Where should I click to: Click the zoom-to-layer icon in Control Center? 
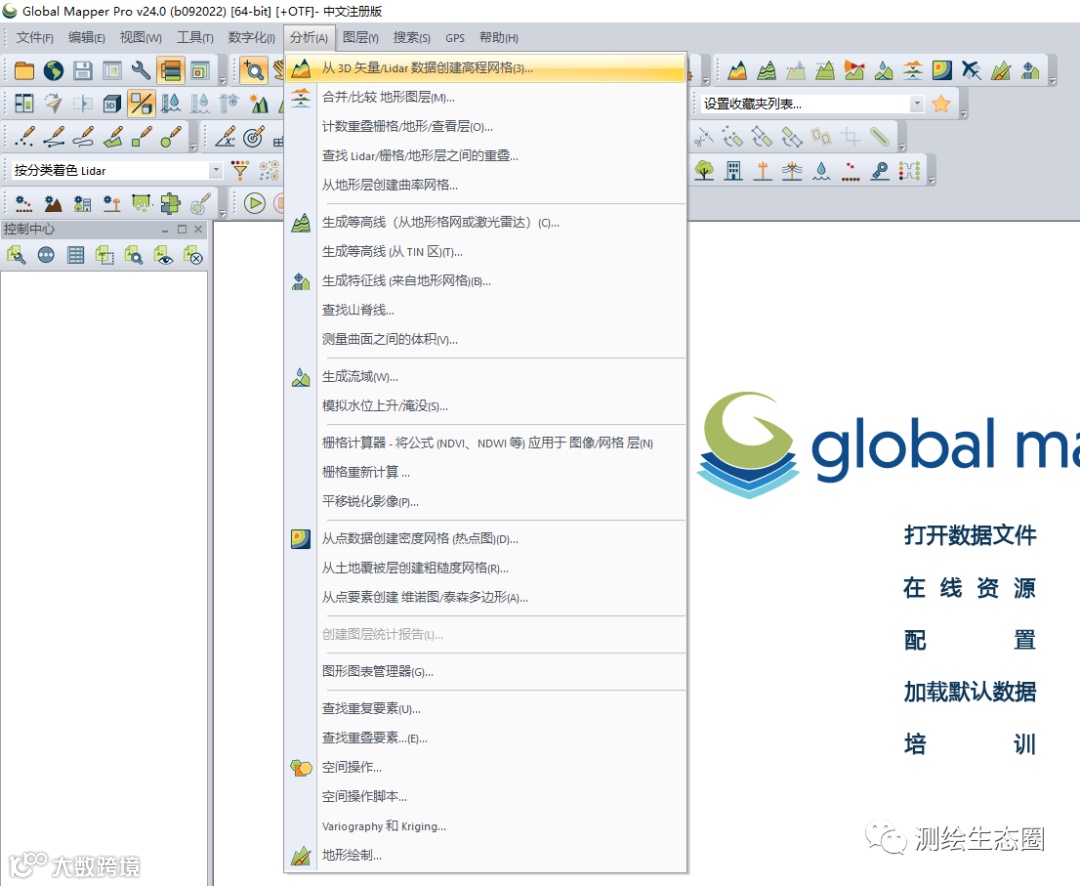134,256
